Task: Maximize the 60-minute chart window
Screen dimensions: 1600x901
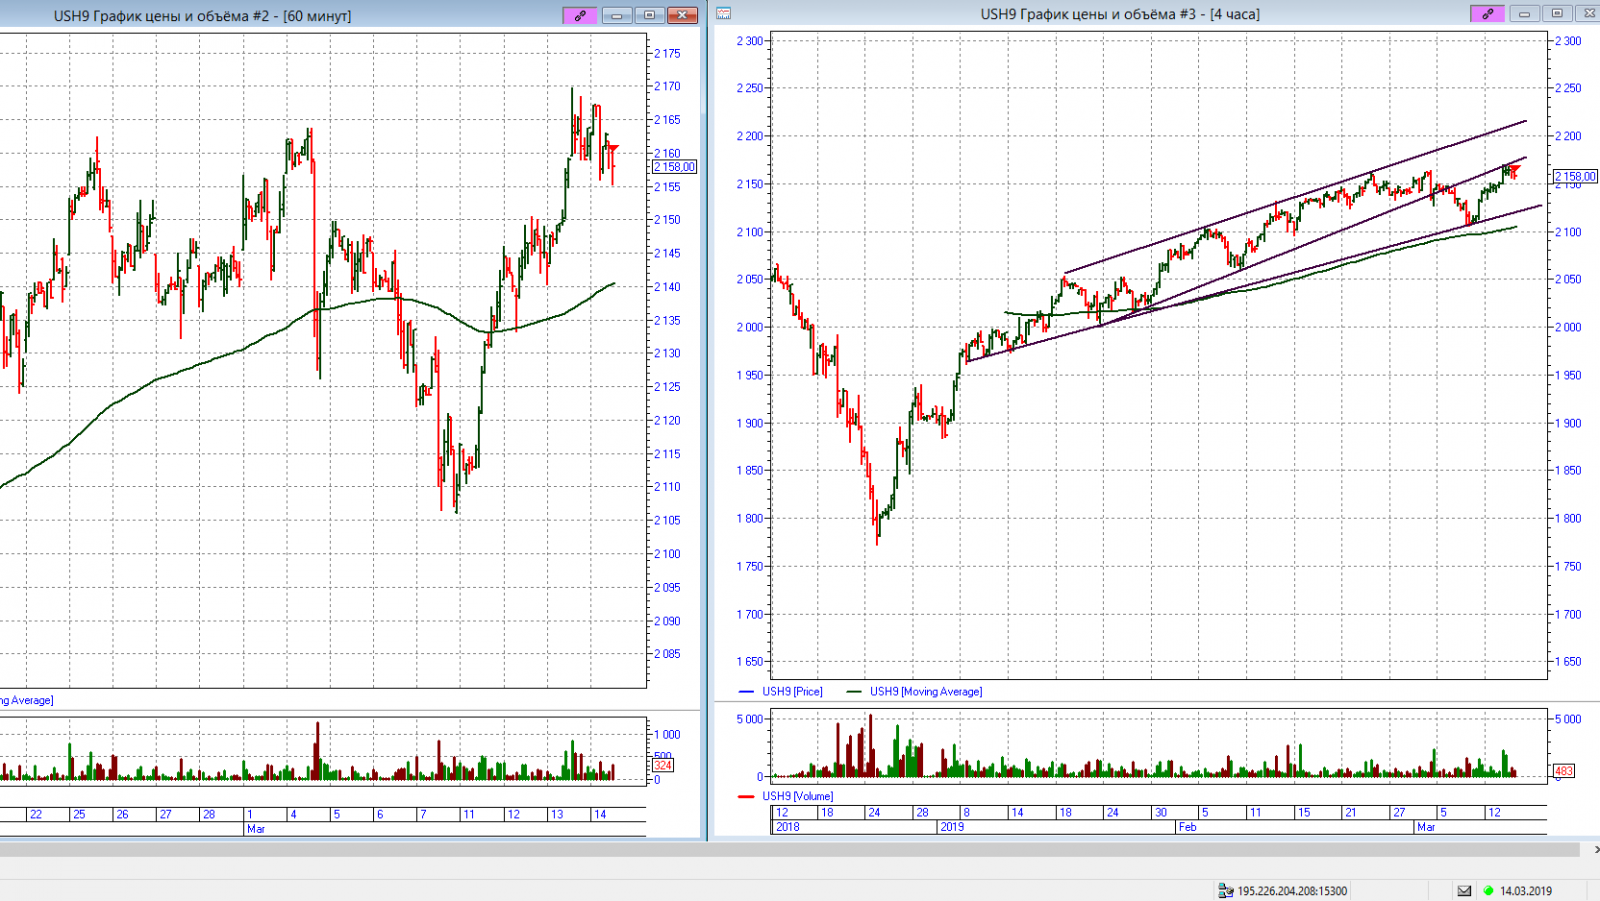Action: tap(649, 15)
